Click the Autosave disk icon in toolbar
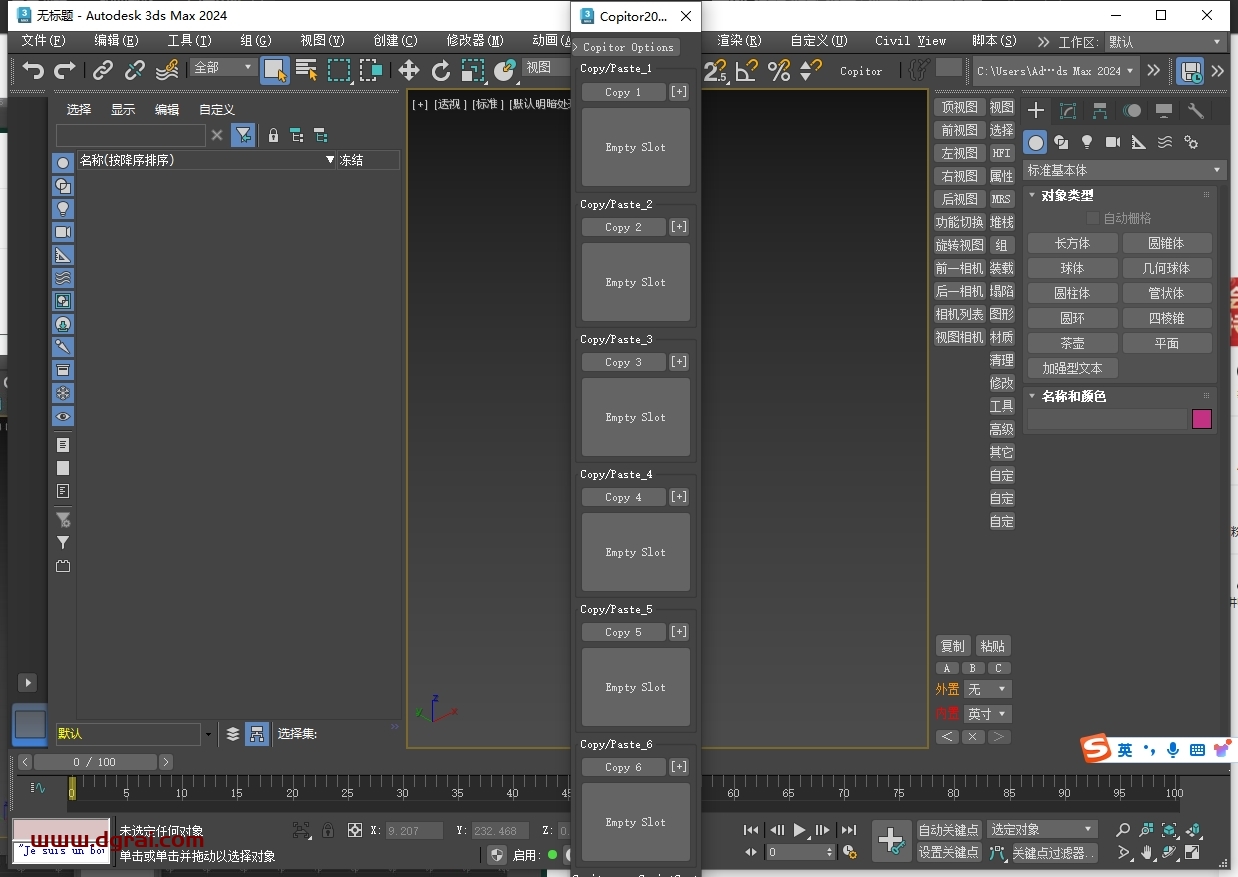 (x=1190, y=70)
